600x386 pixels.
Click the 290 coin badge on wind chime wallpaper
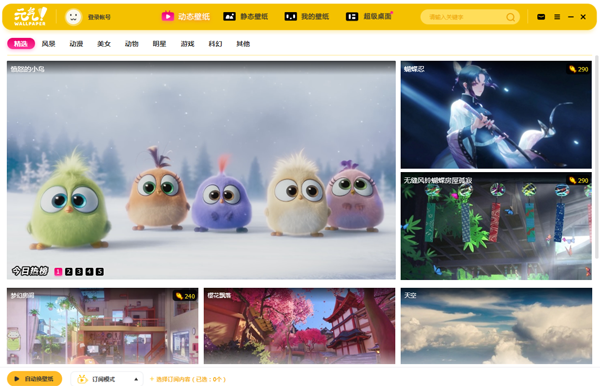pyautogui.click(x=578, y=180)
